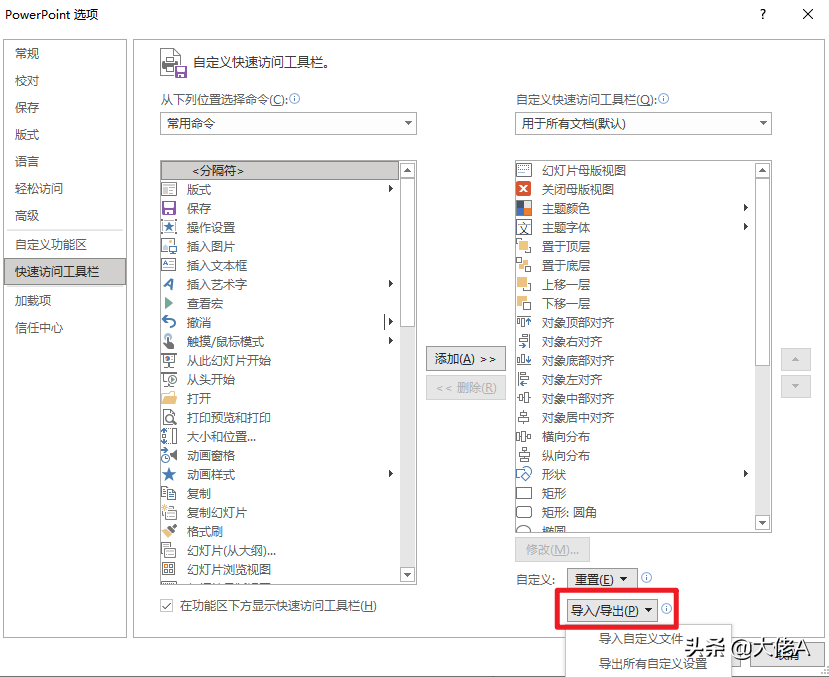
Task: Select the 打印预览和打印 icon
Action: click(x=169, y=418)
